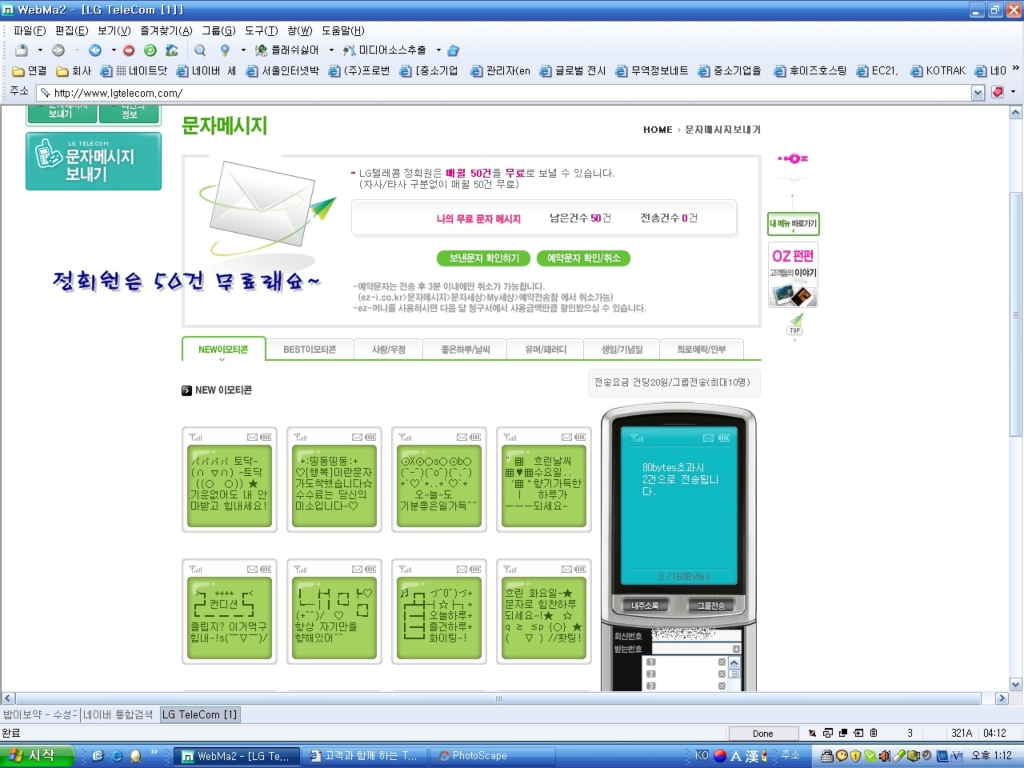The width and height of the screenshot is (1024, 768).
Task: Click the magnifier search toolbar icon
Action: 200,50
